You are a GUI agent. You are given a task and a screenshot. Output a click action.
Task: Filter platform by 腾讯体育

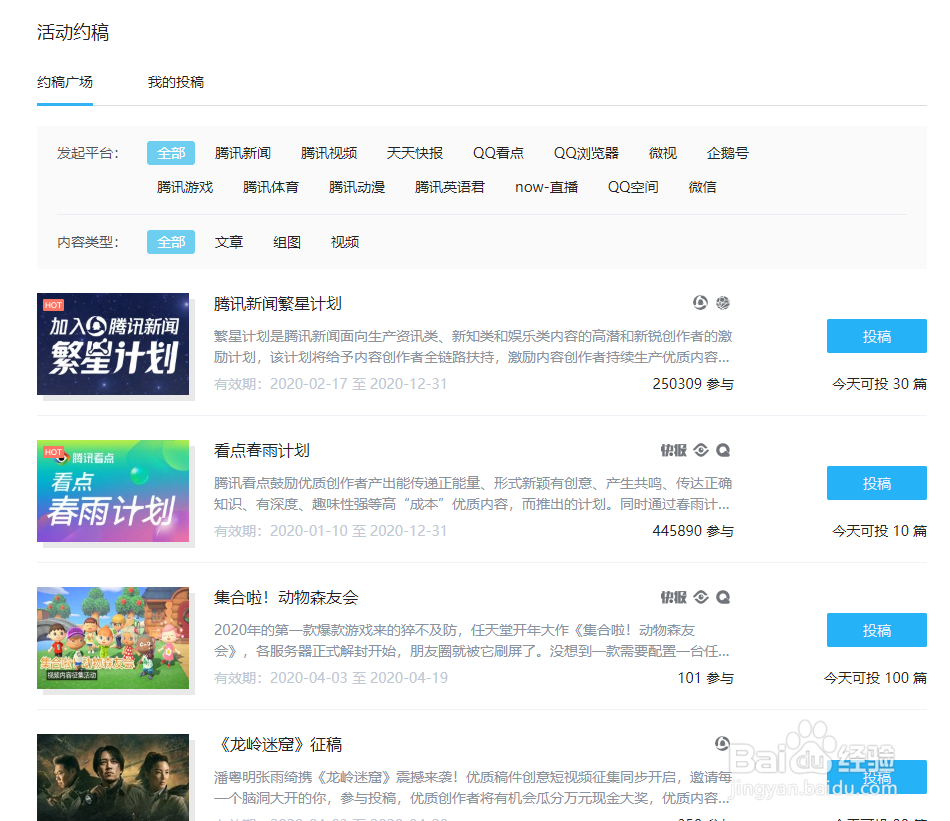click(271, 187)
